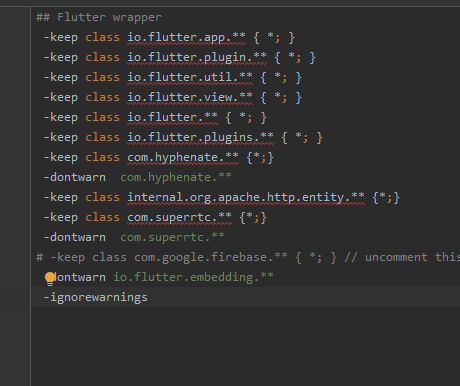Click the '## Flutter wrapper' comment line
The height and width of the screenshot is (386, 460).
coord(99,17)
